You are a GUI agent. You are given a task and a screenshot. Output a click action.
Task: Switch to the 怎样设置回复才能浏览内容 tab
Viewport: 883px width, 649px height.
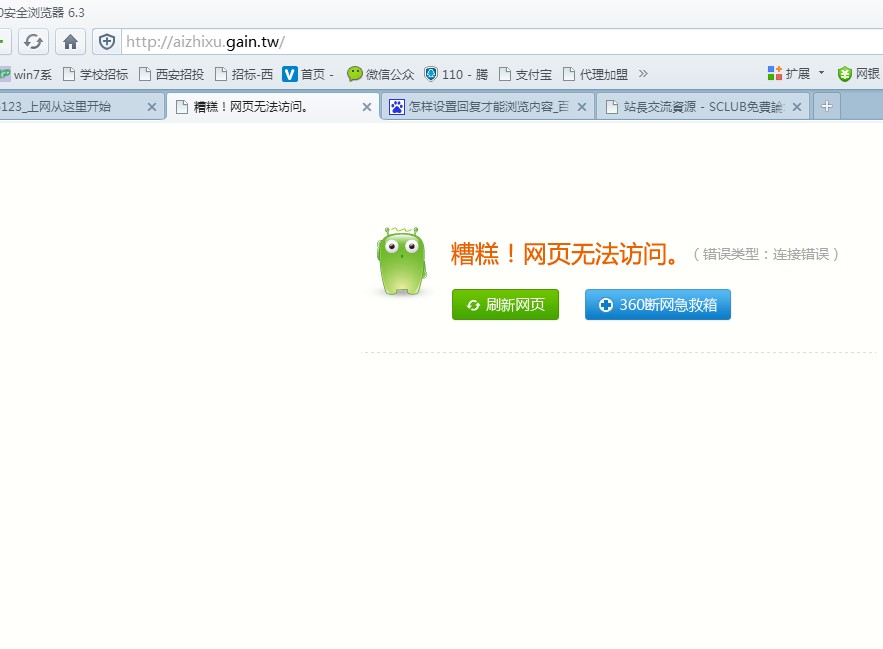tap(478, 107)
